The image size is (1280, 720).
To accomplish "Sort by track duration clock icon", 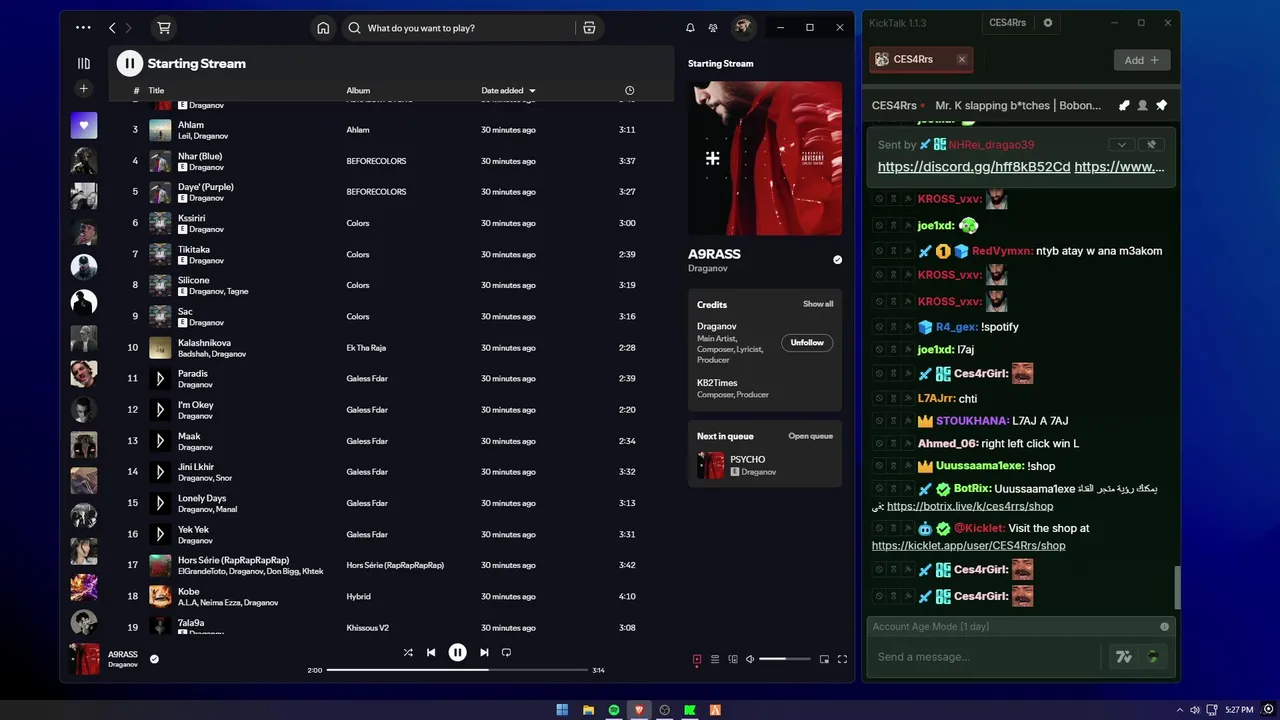I will [x=629, y=90].
